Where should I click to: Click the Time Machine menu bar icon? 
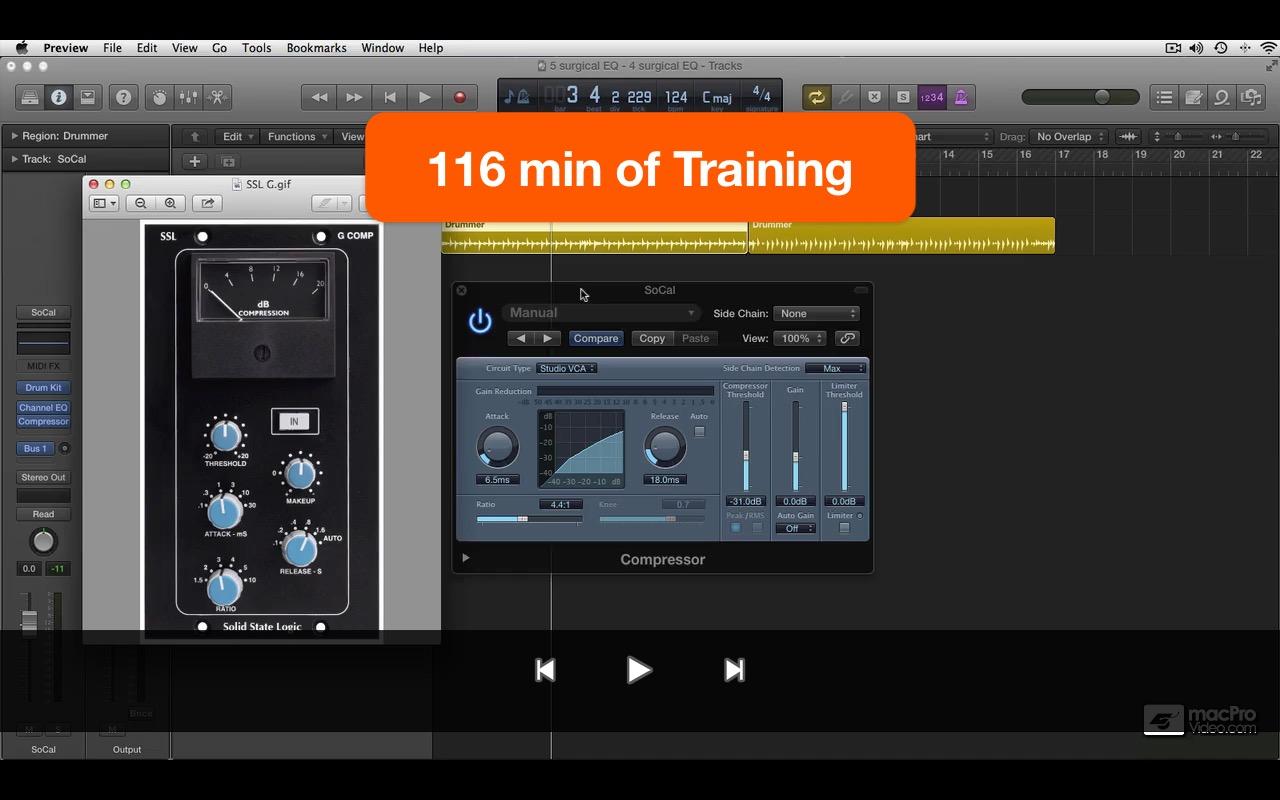(x=1221, y=48)
